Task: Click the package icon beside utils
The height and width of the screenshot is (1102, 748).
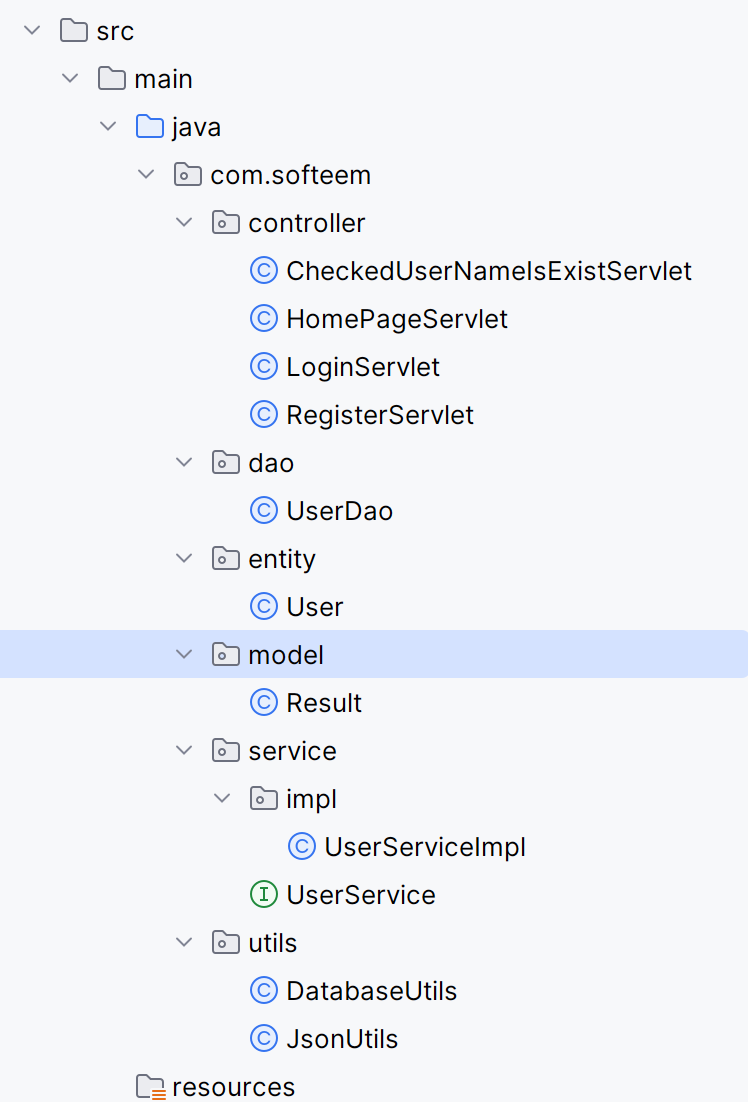Action: coord(225,942)
